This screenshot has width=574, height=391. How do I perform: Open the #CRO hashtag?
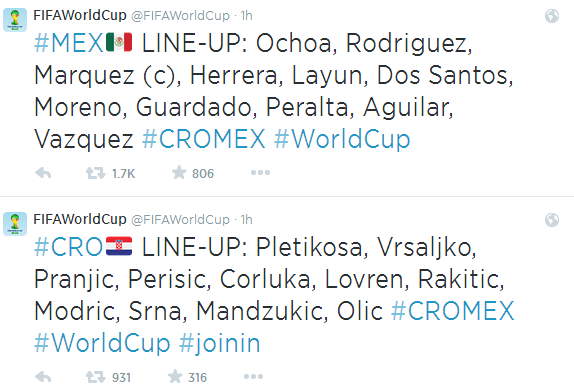pos(68,247)
